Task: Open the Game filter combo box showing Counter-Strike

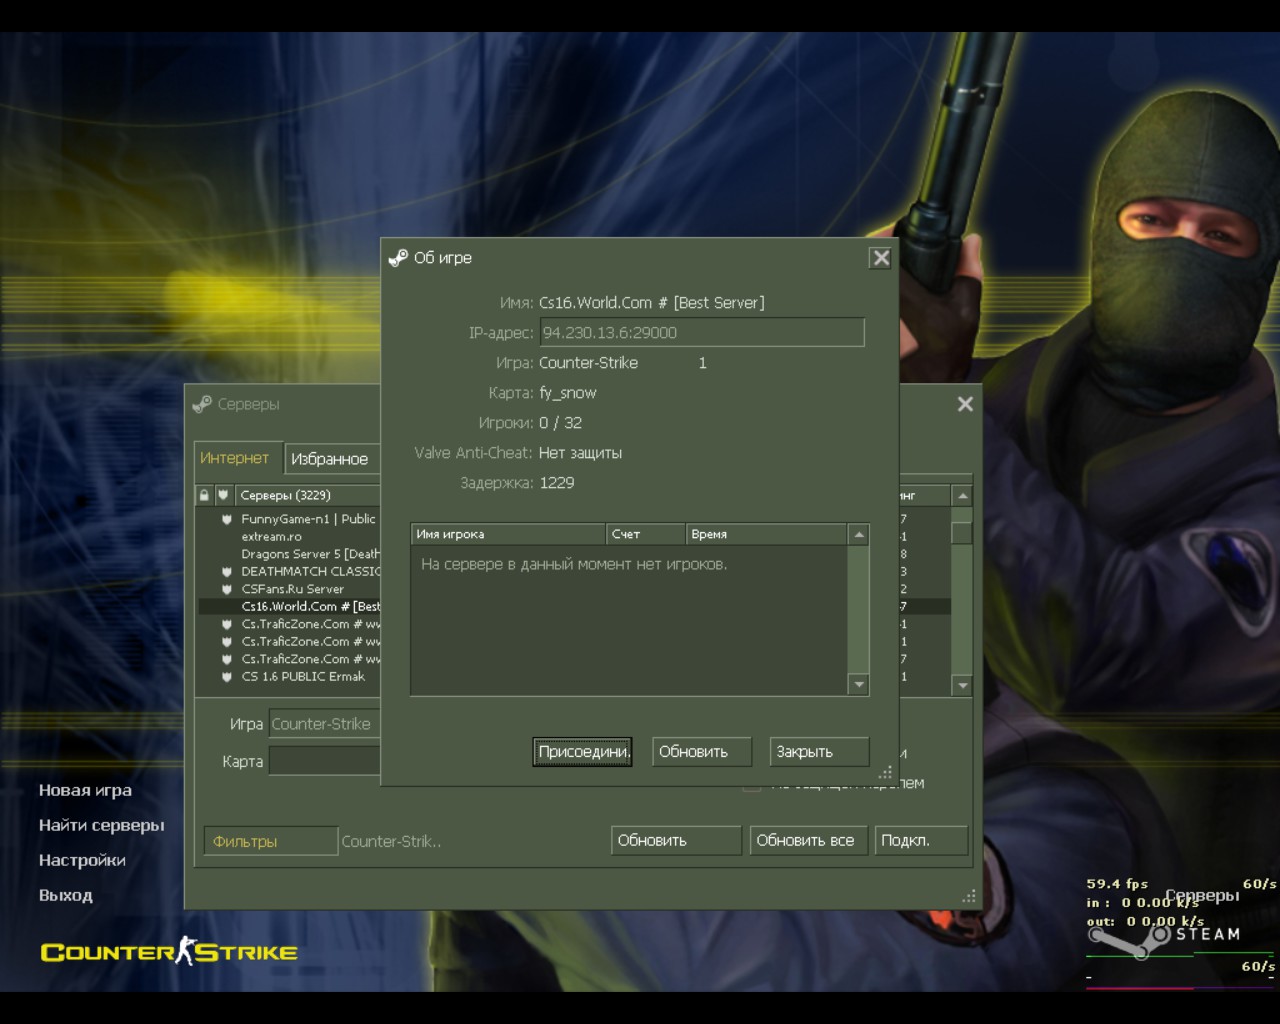Action: tap(325, 724)
